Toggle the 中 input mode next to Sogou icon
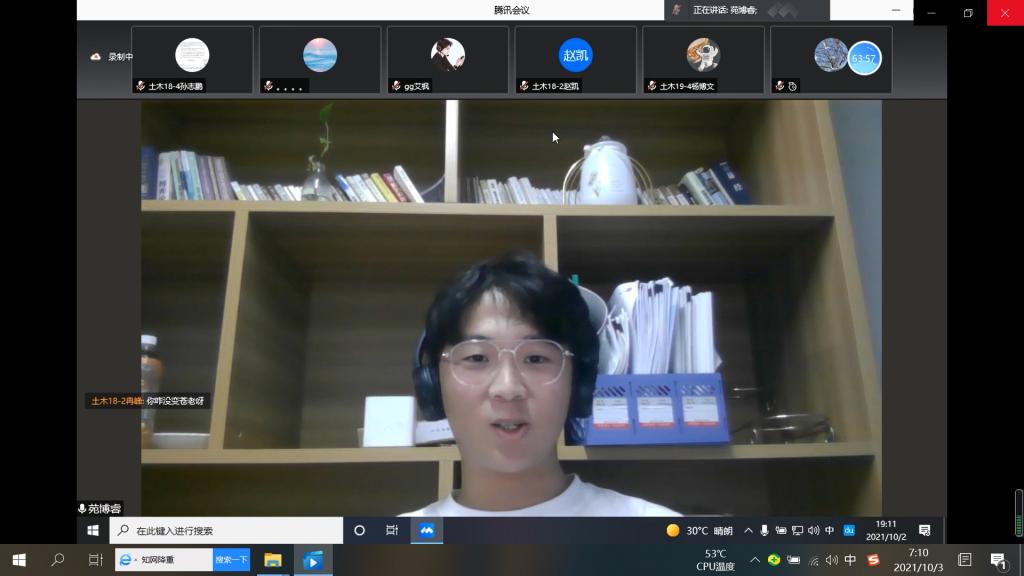The width and height of the screenshot is (1024, 576). click(850, 560)
